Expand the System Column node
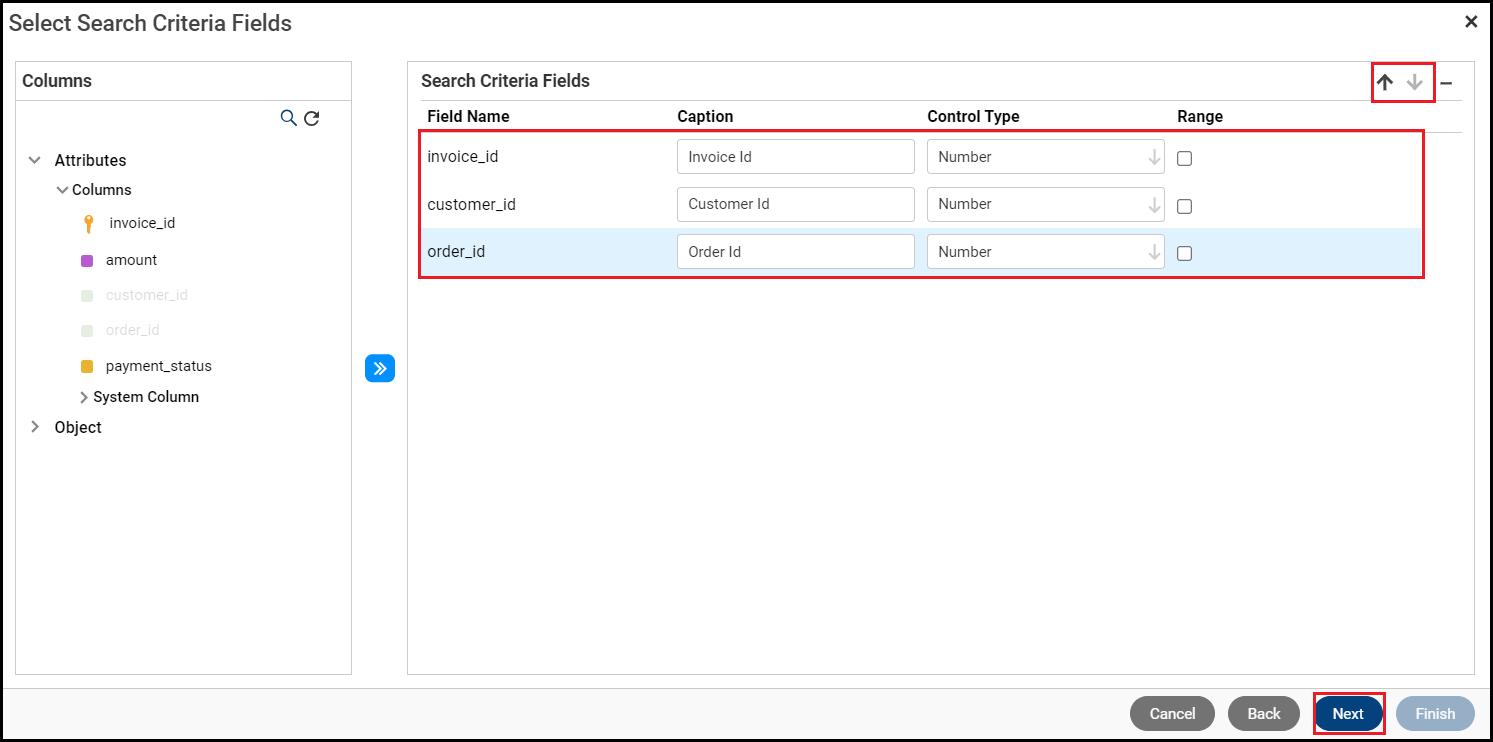The height and width of the screenshot is (742, 1493). (x=84, y=397)
